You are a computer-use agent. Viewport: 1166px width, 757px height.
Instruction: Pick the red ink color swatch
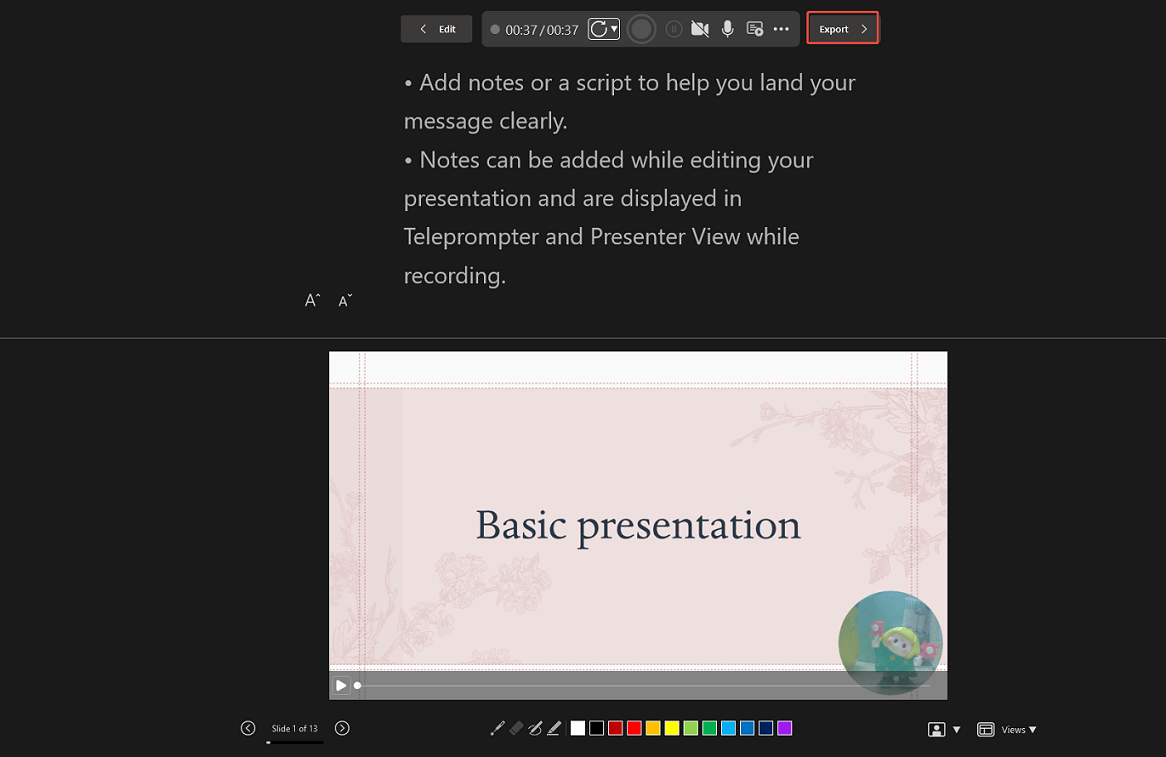[x=634, y=728]
